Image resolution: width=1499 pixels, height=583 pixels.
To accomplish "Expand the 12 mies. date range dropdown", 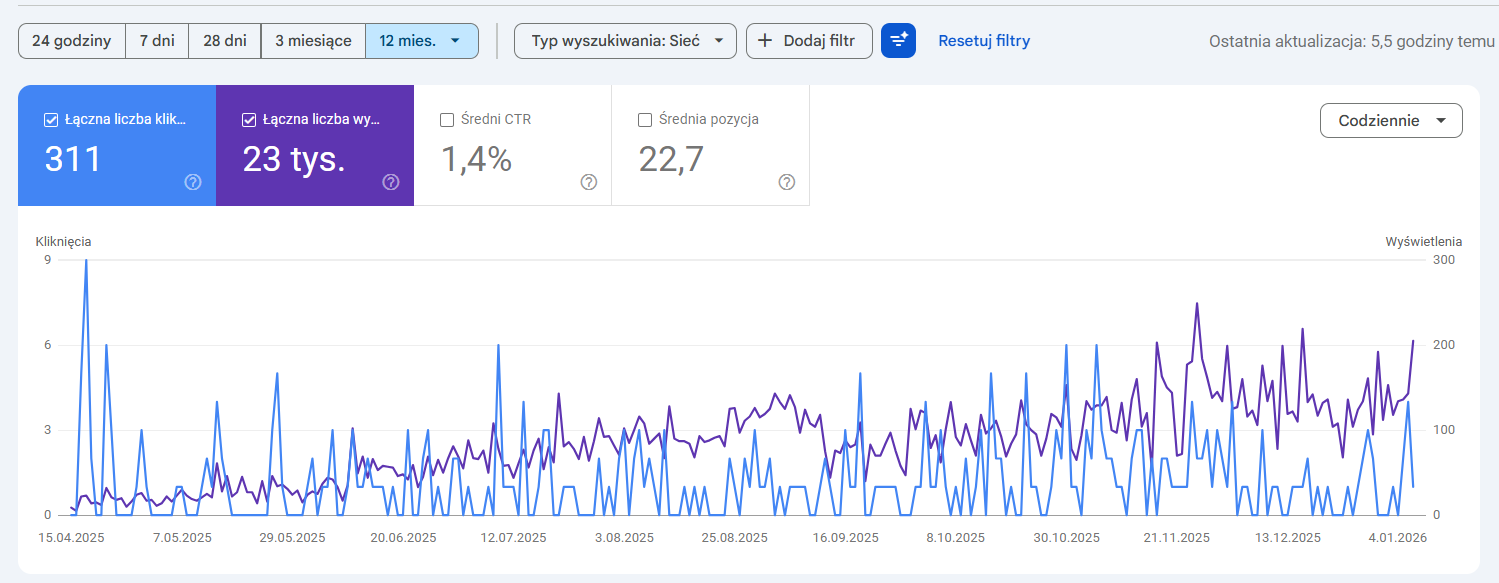I will (x=422, y=41).
